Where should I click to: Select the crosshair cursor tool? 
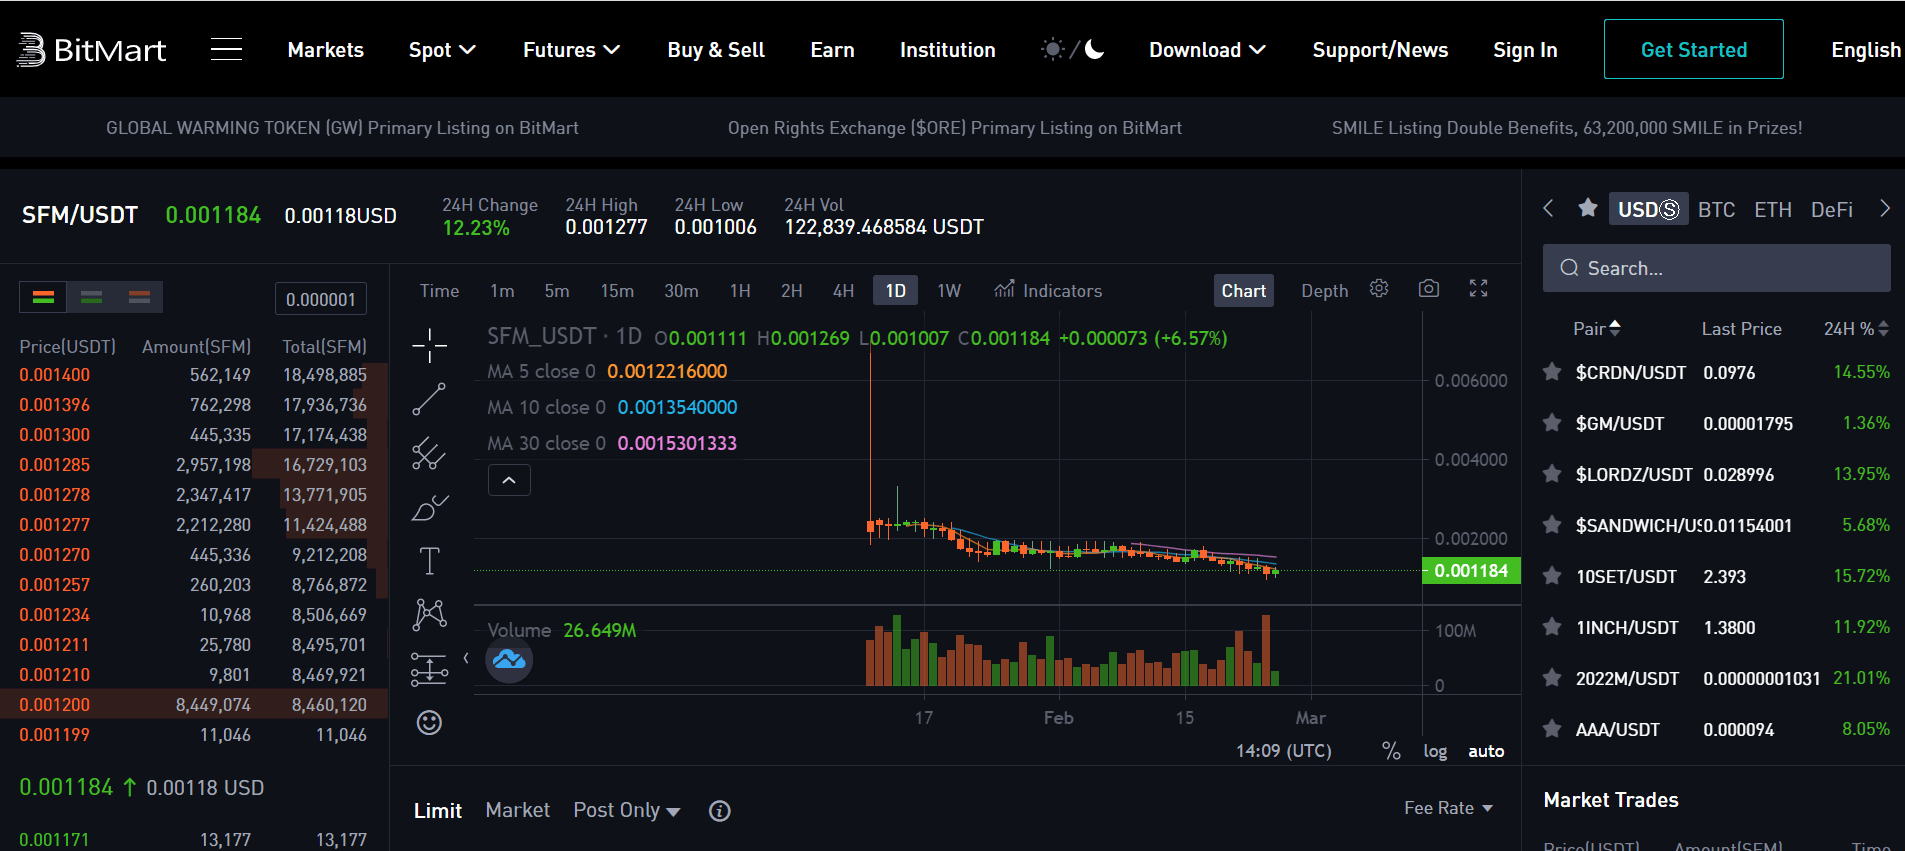tap(429, 346)
